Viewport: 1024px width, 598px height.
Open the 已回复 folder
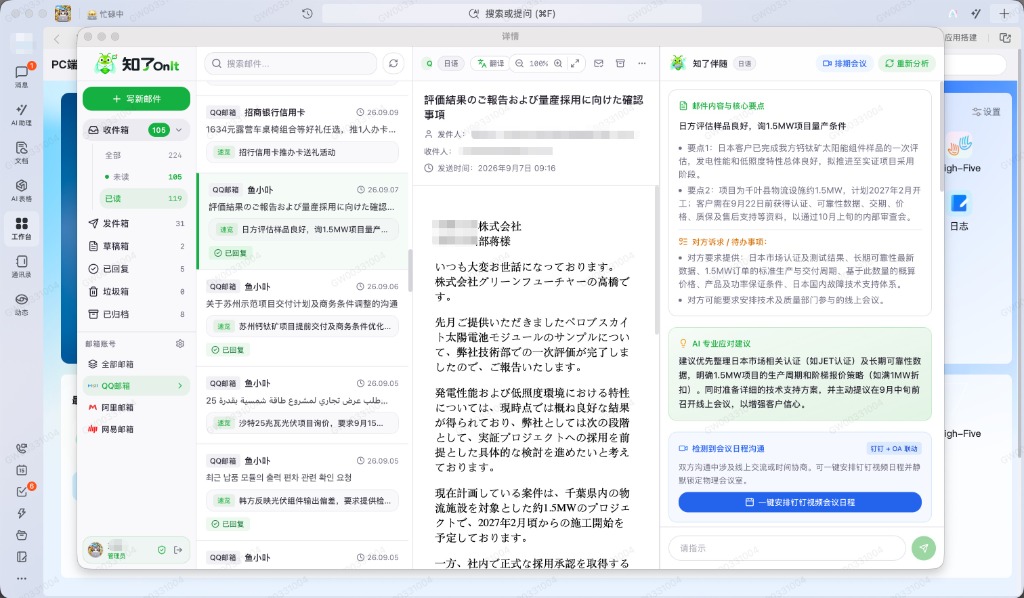136,269
